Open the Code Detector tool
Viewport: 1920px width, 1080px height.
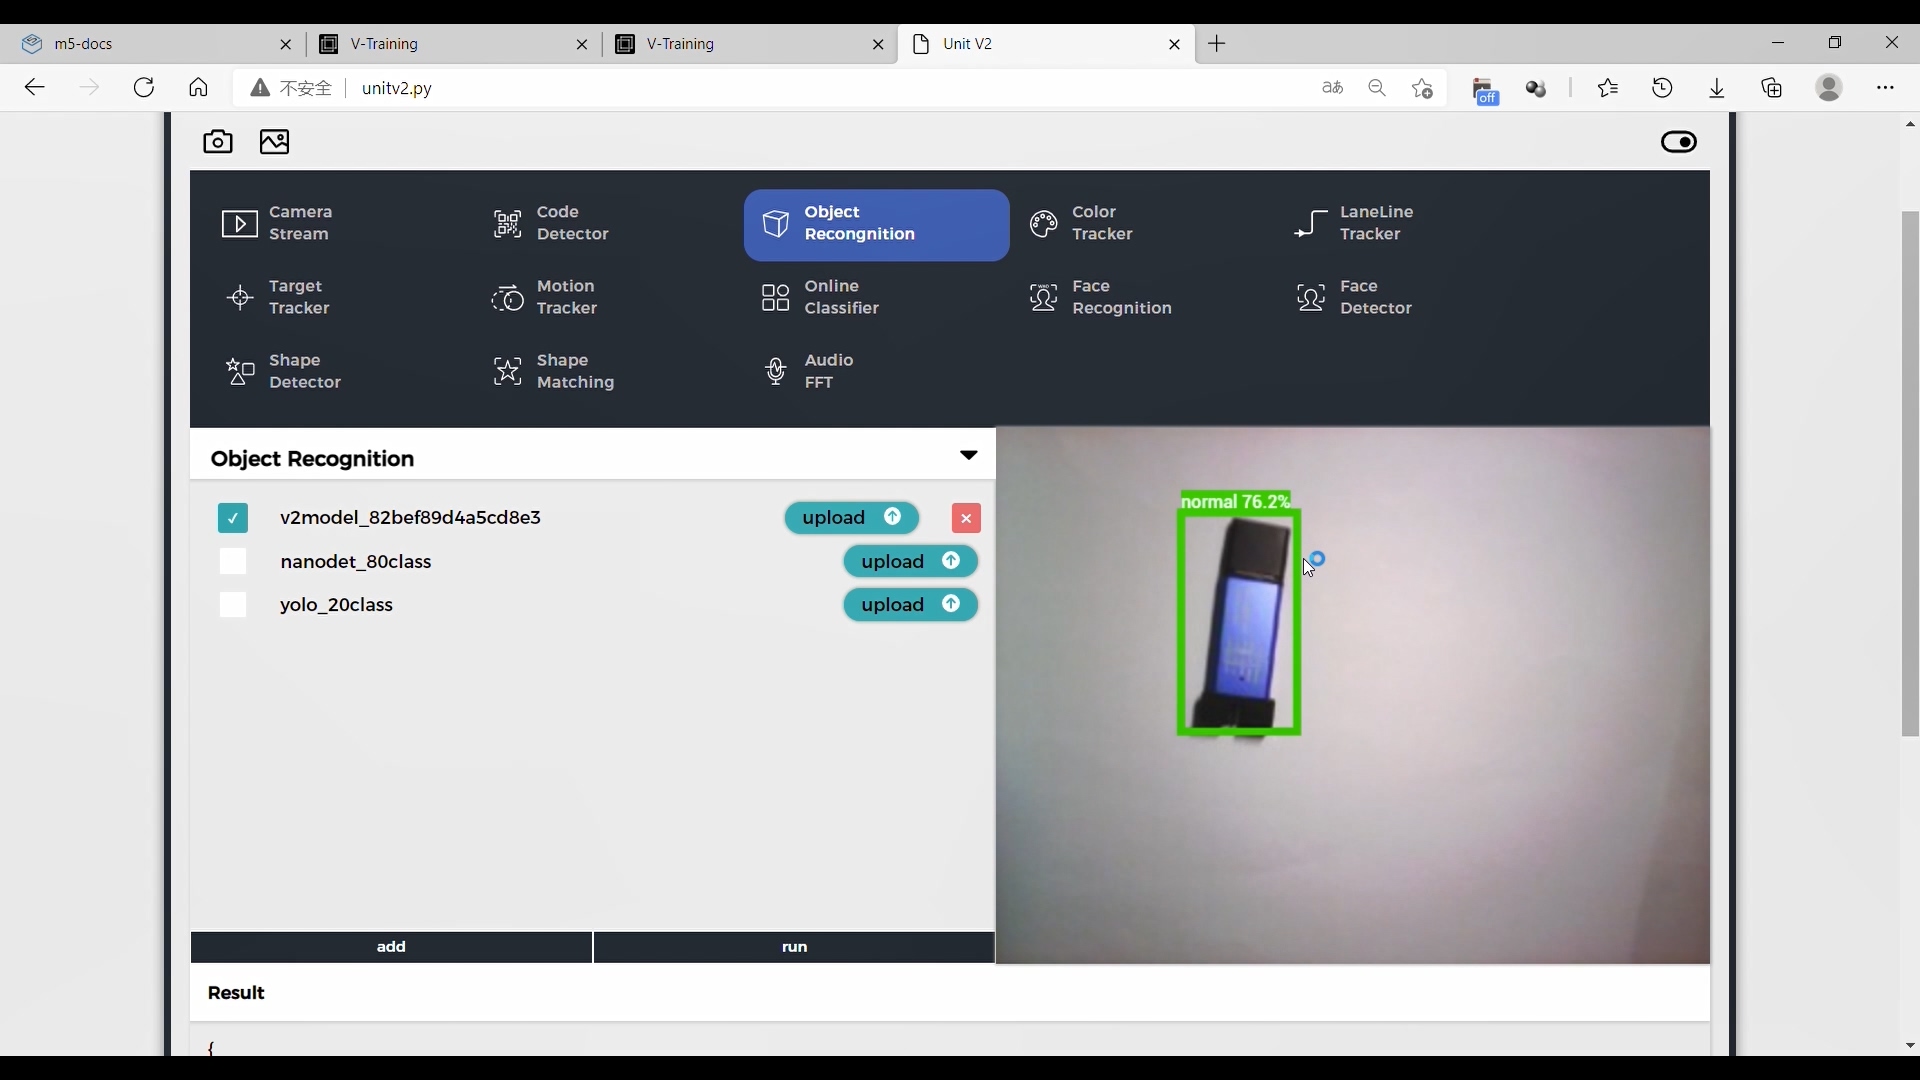point(572,222)
